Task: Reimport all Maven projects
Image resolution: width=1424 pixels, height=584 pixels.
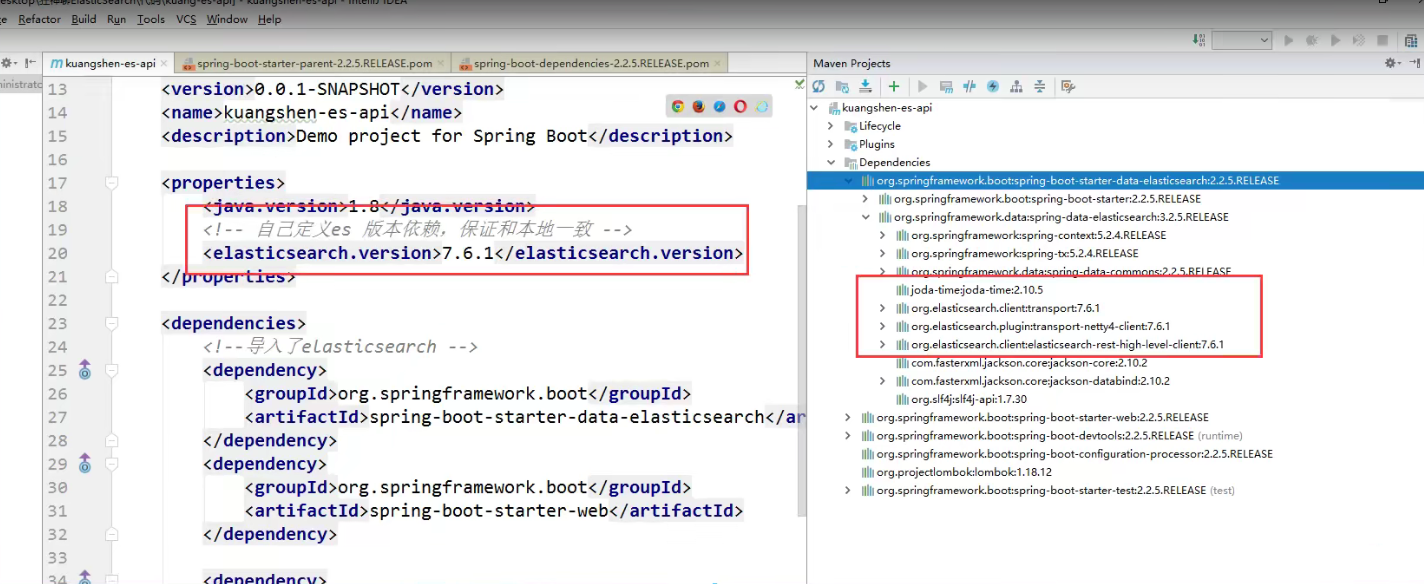Action: (x=819, y=87)
